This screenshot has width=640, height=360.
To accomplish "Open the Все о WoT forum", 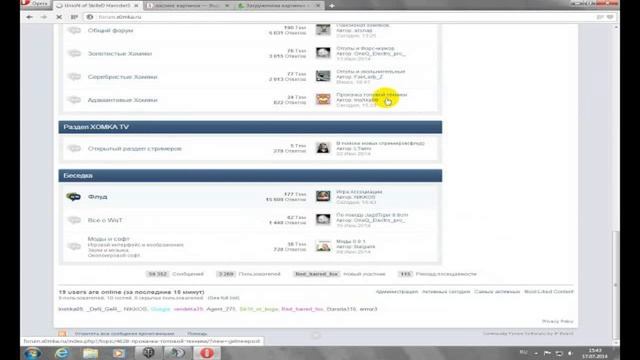I will pyautogui.click(x=105, y=220).
